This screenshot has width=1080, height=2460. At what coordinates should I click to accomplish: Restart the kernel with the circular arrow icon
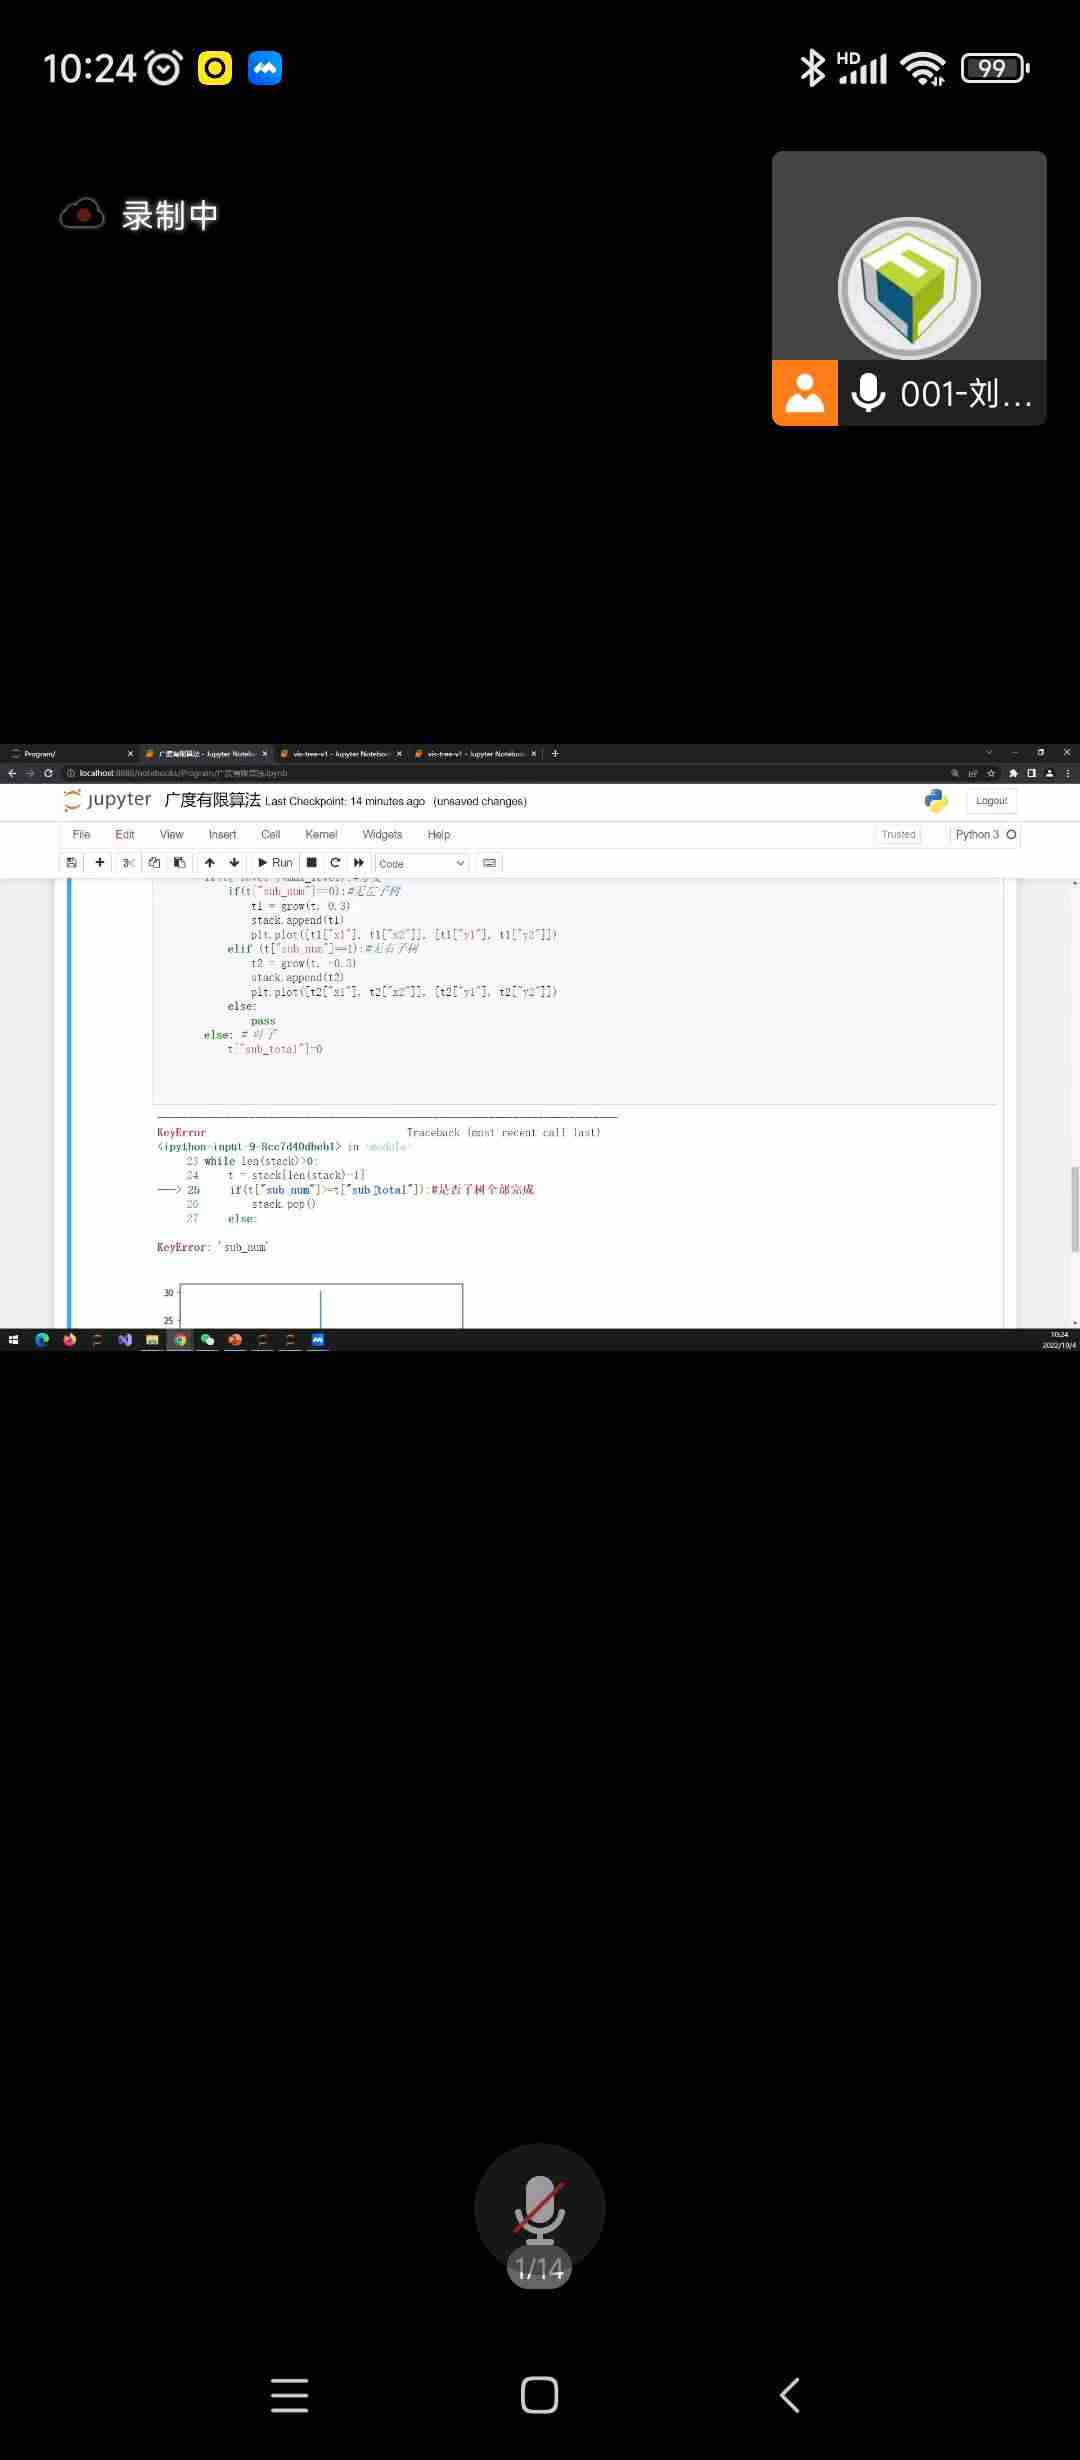(335, 863)
